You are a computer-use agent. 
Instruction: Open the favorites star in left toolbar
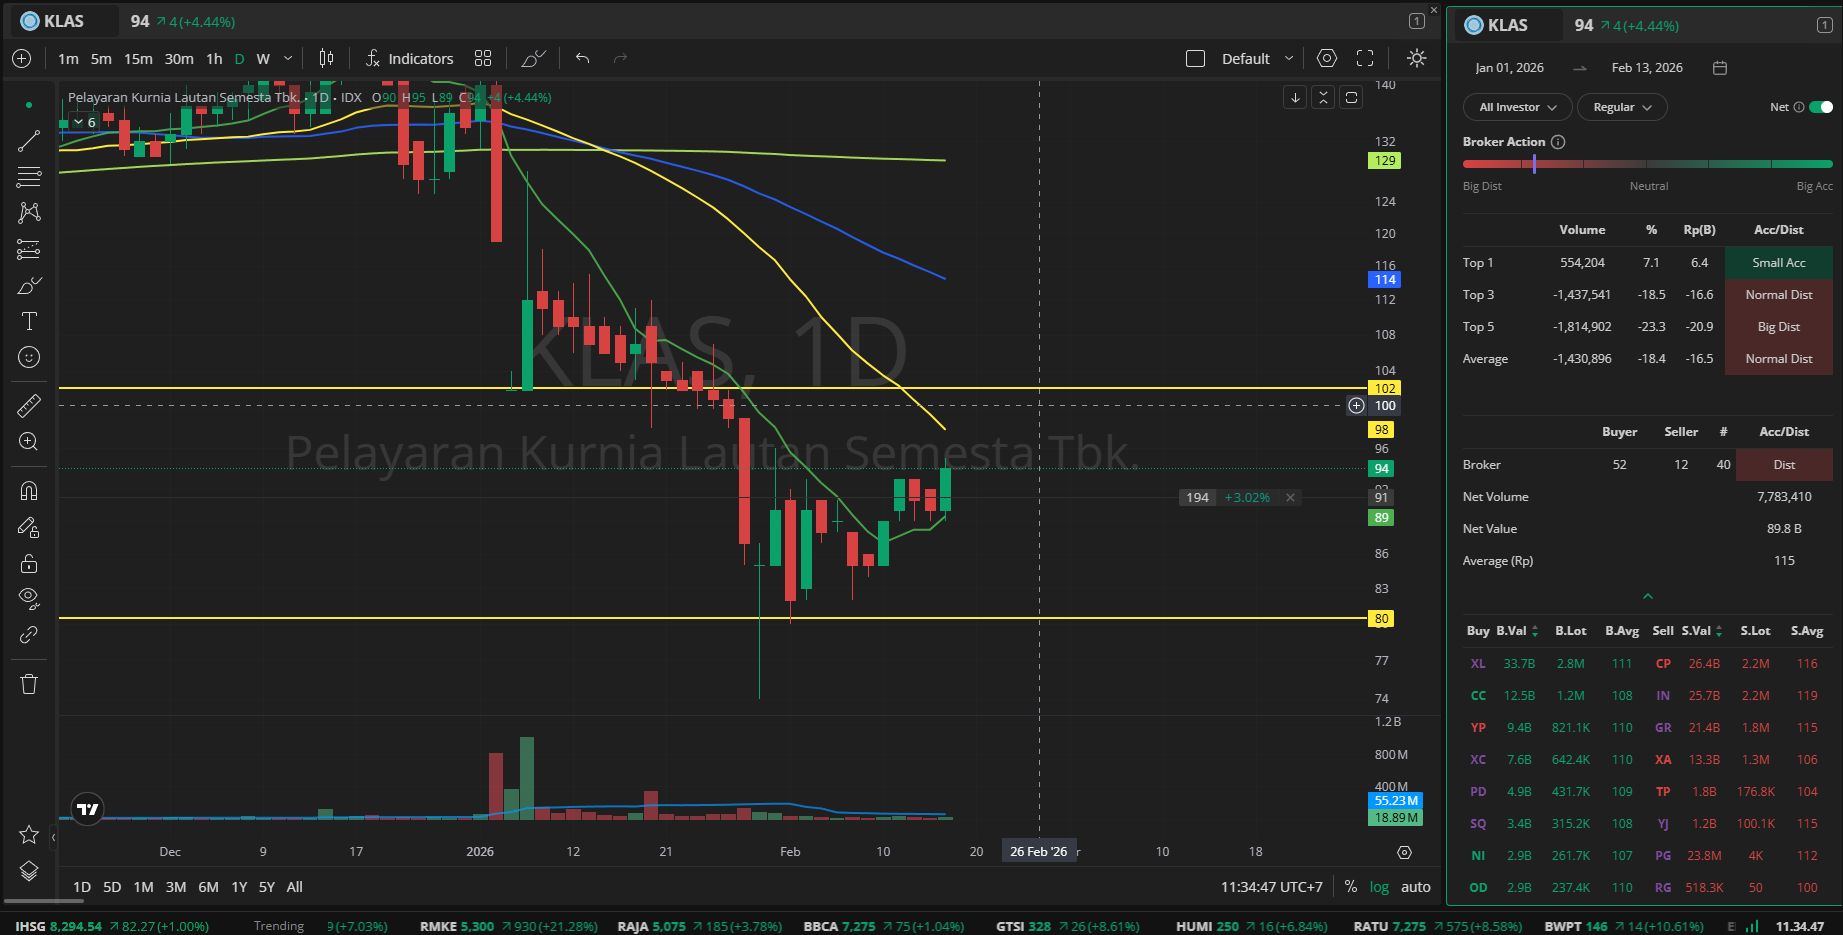tap(29, 834)
